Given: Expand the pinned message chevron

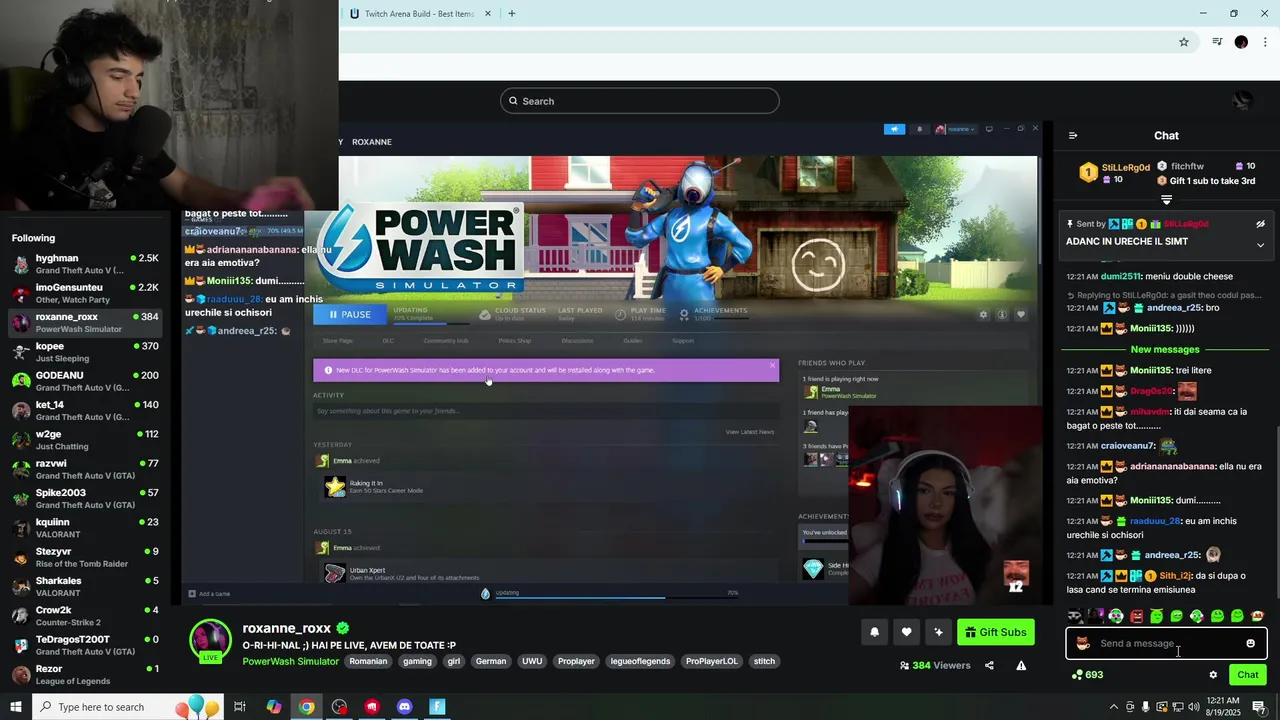Looking at the screenshot, I should click(1260, 245).
